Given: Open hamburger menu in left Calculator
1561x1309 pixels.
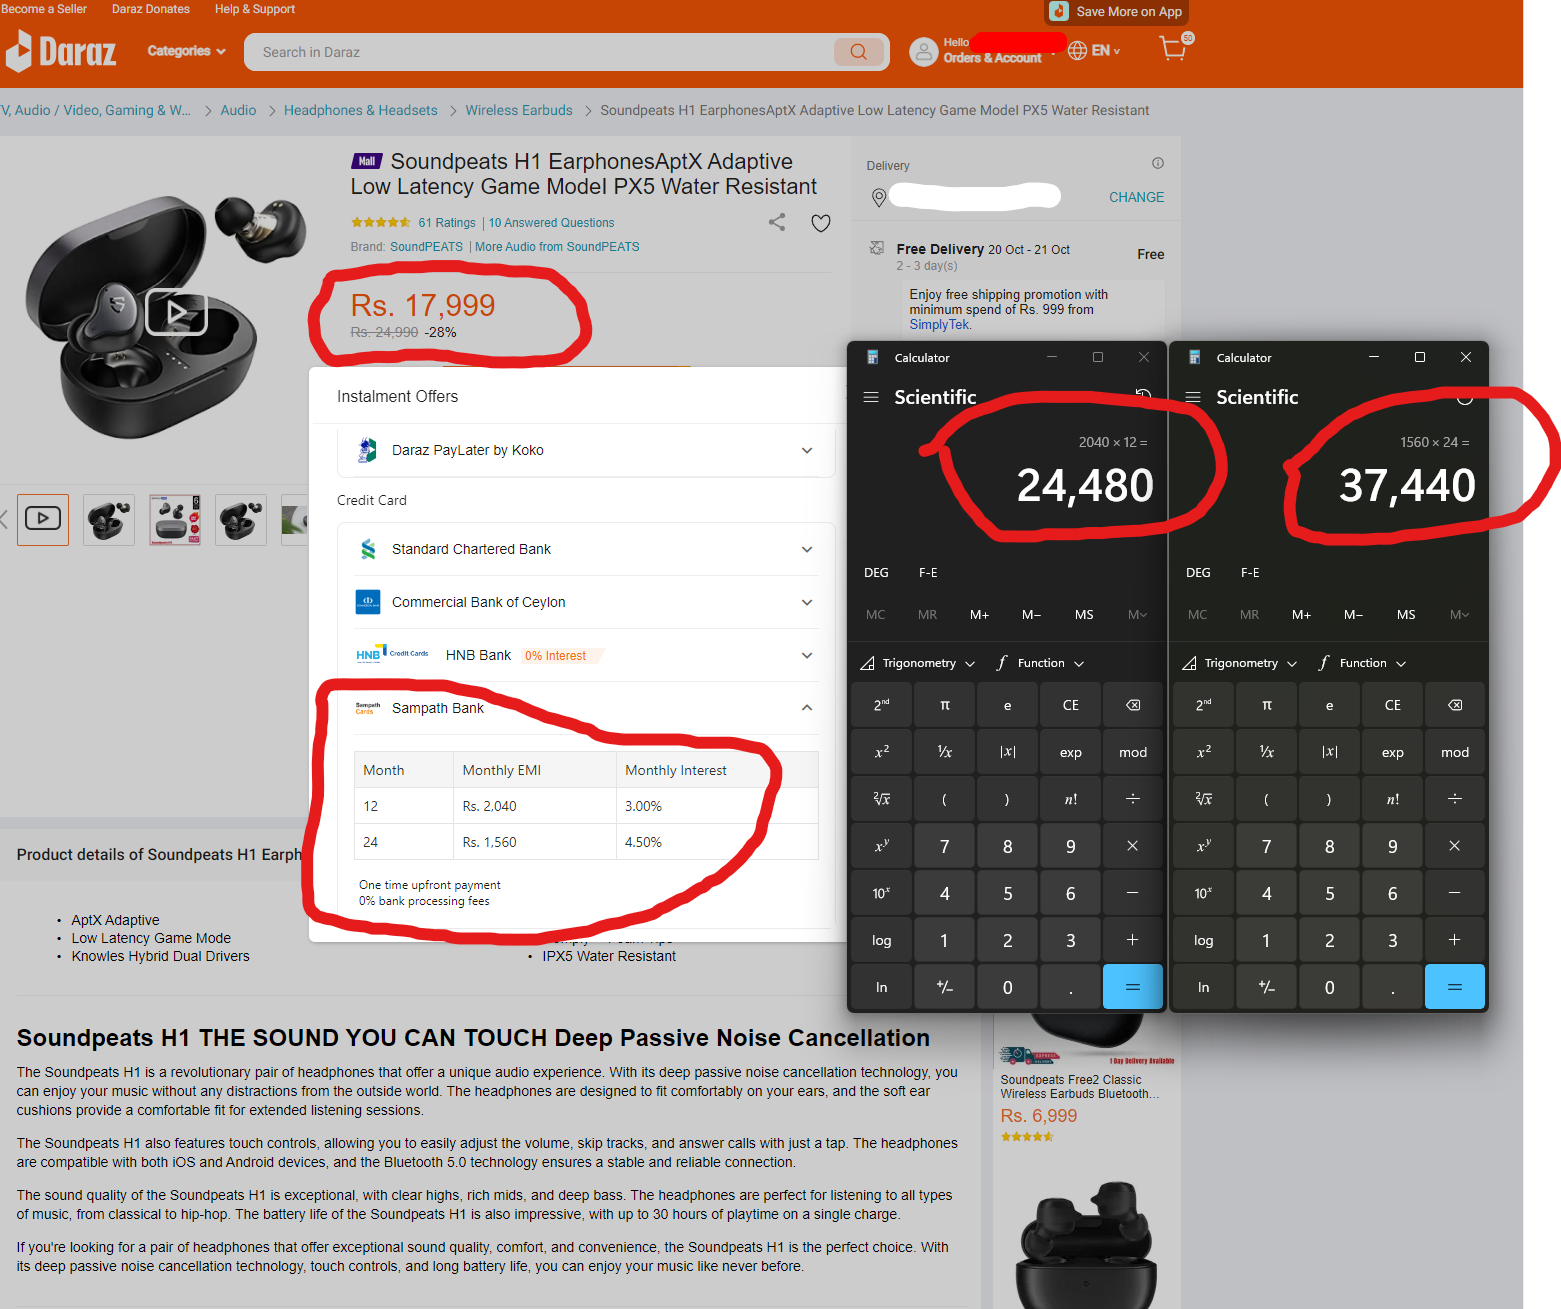Looking at the screenshot, I should pyautogui.click(x=871, y=397).
